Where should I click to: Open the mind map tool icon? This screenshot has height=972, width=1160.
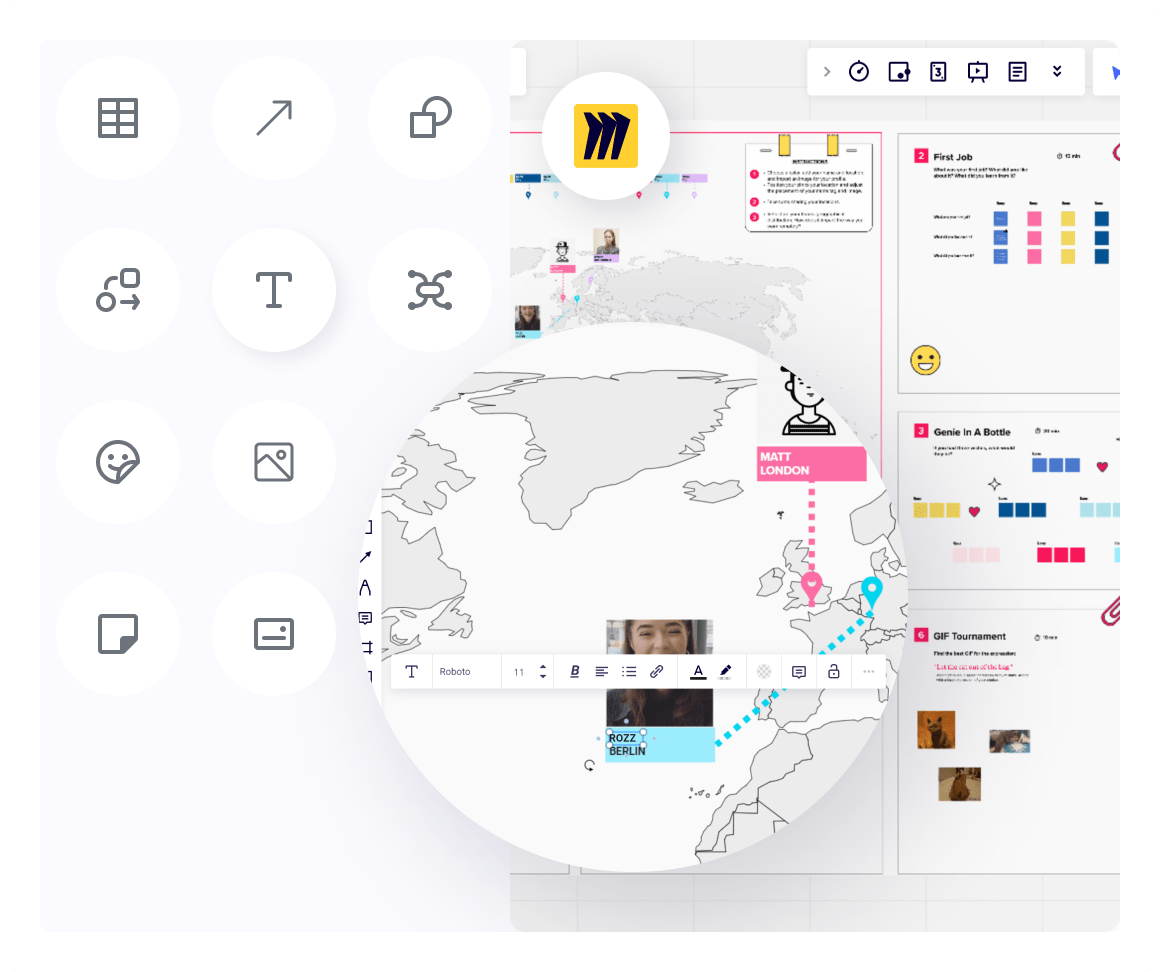coord(430,290)
